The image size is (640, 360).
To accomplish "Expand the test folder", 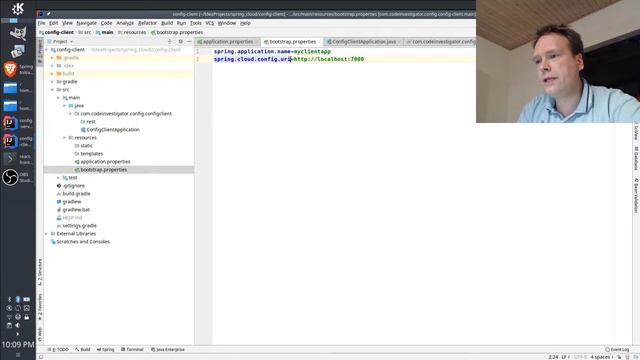I will pyautogui.click(x=58, y=178).
